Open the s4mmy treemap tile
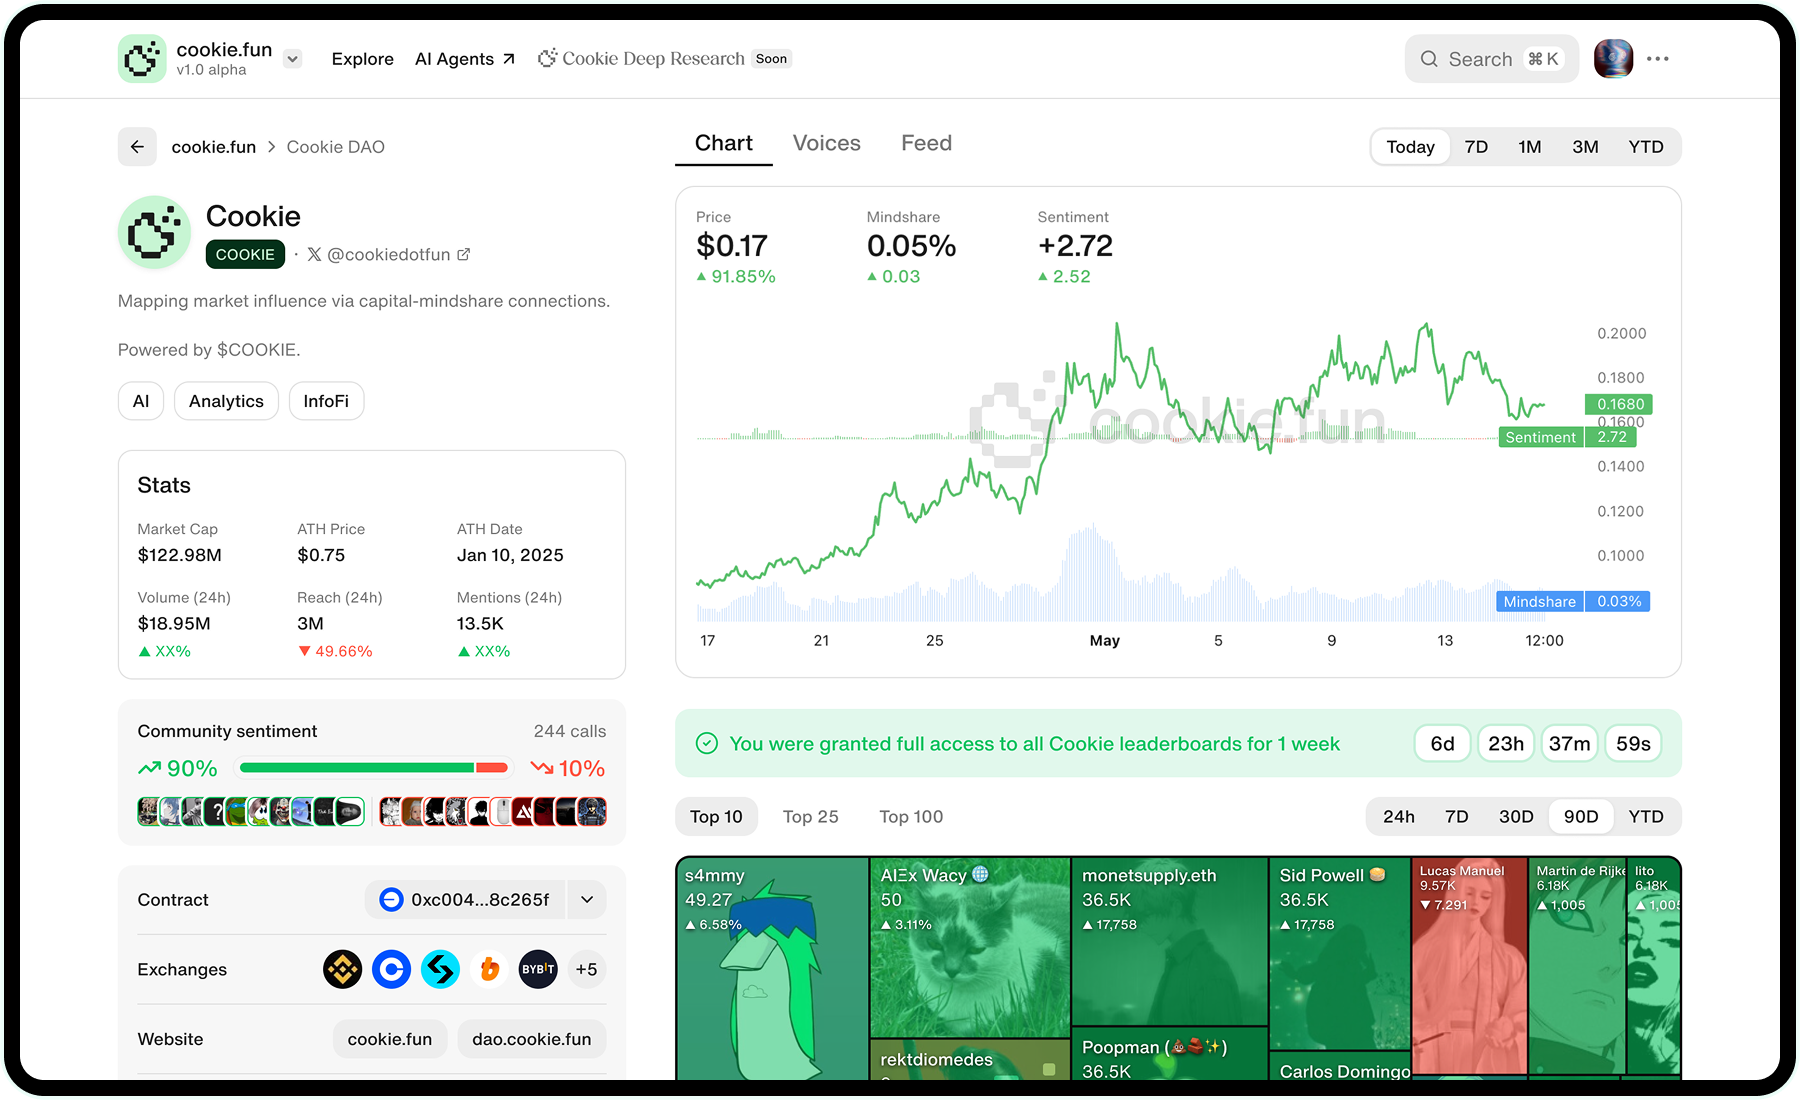 tap(773, 968)
